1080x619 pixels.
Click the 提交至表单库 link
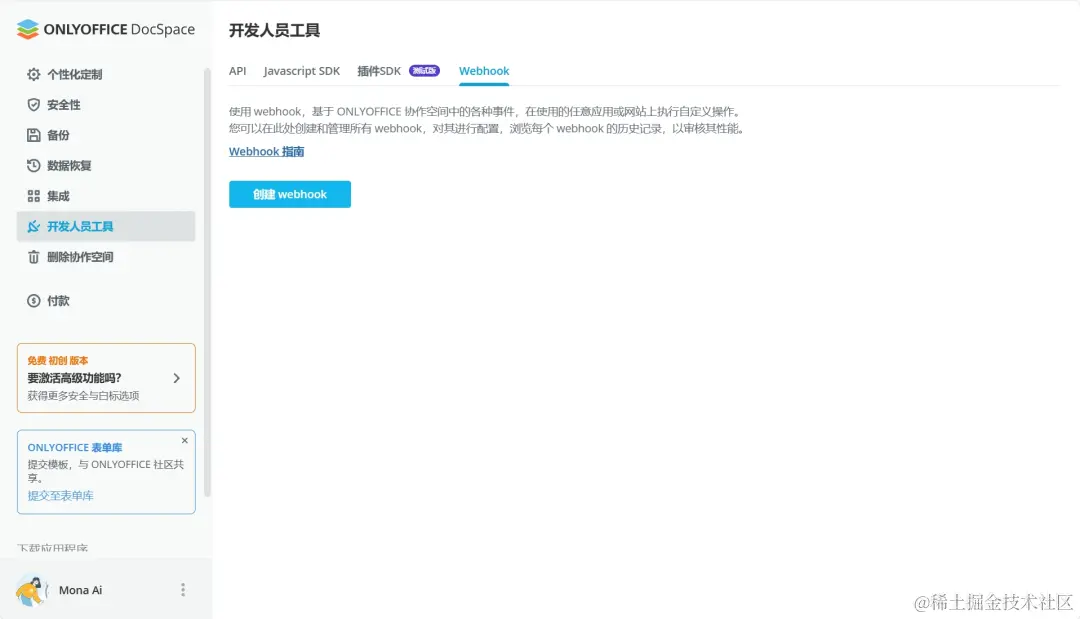click(x=61, y=496)
